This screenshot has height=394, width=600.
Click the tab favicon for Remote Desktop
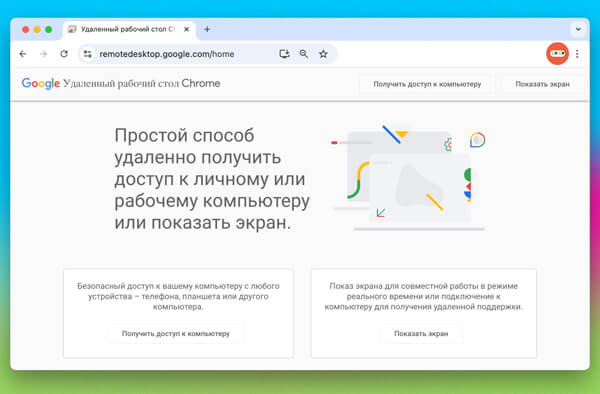[72, 29]
